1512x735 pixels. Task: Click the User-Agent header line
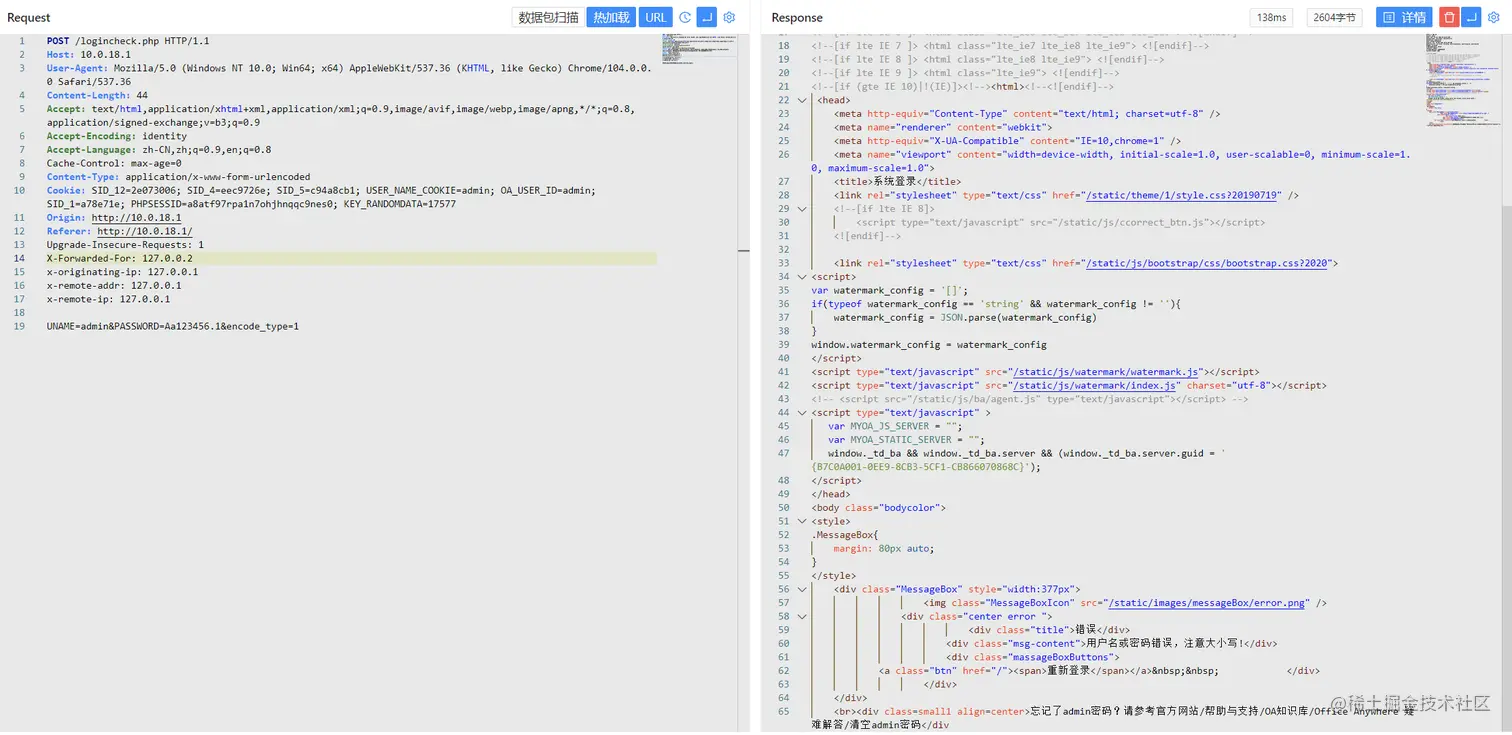tap(349, 75)
